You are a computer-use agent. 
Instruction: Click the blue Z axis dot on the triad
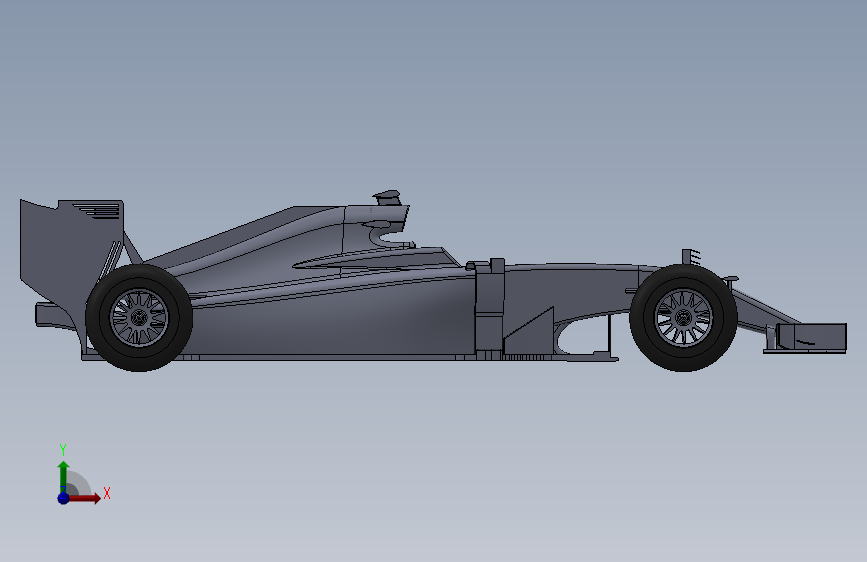point(63,498)
